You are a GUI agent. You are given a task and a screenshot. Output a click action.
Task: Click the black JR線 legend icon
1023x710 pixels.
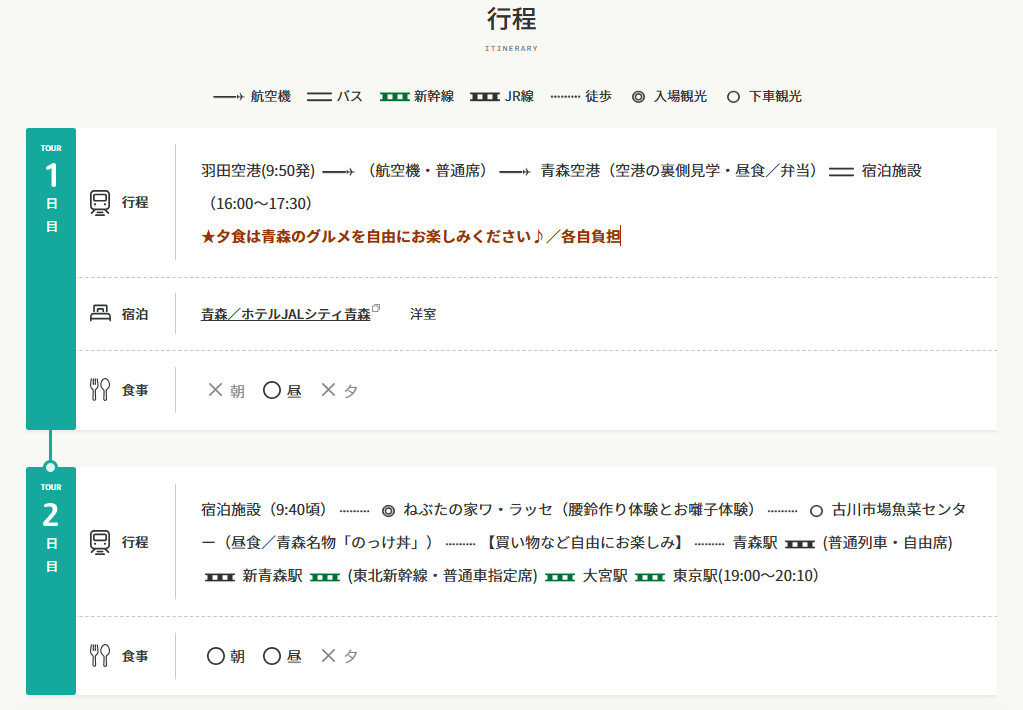click(485, 97)
